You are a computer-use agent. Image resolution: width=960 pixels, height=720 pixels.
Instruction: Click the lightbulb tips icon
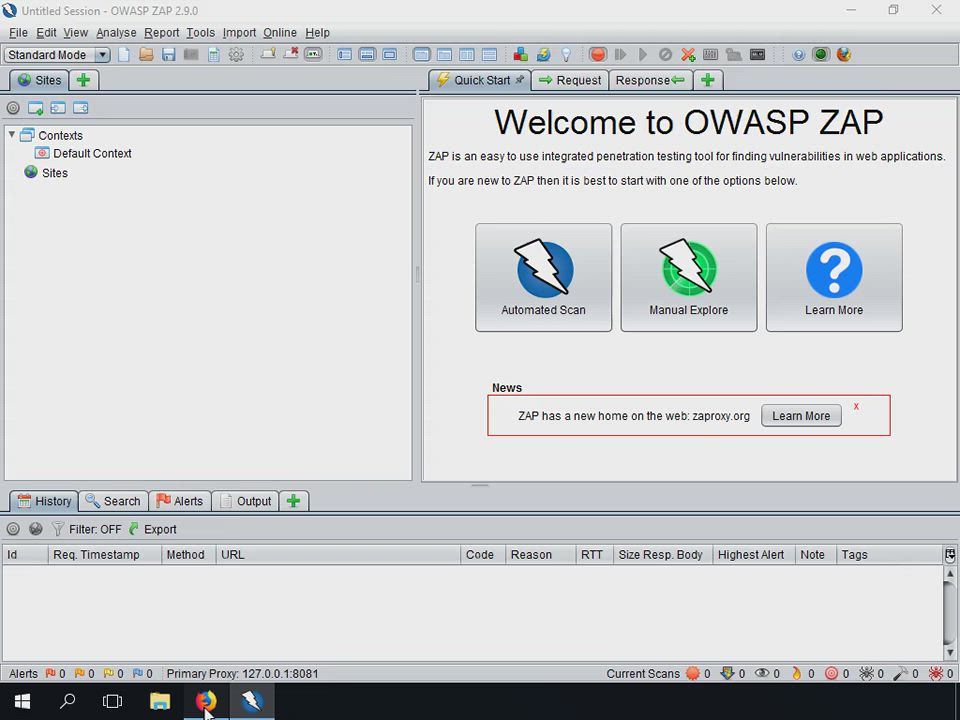(x=566, y=54)
